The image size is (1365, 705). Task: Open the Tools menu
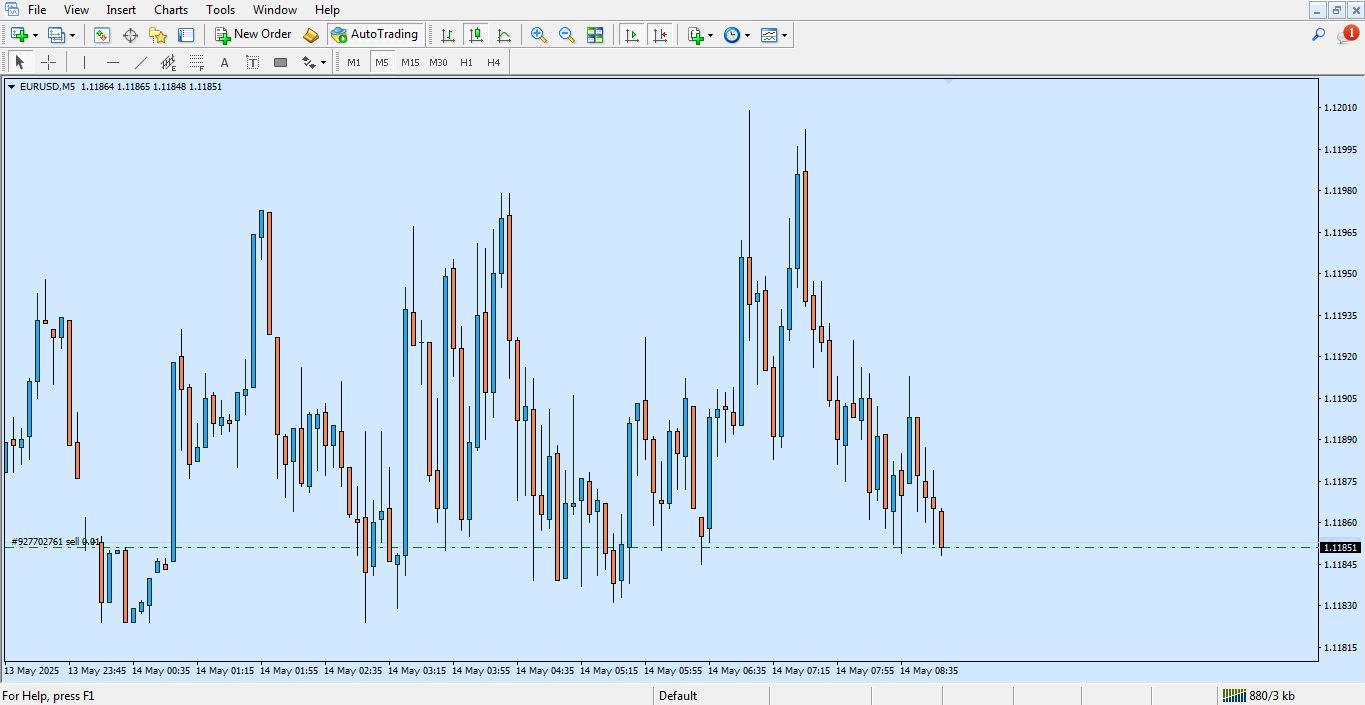(x=220, y=10)
